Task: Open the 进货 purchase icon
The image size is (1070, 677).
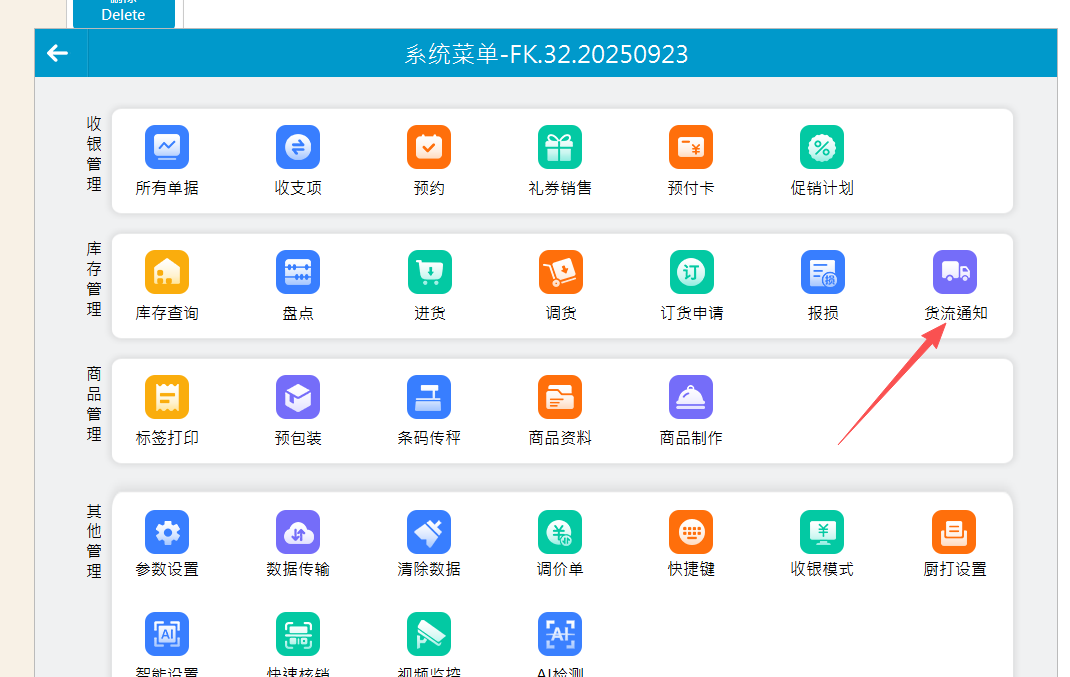Action: tap(429, 272)
